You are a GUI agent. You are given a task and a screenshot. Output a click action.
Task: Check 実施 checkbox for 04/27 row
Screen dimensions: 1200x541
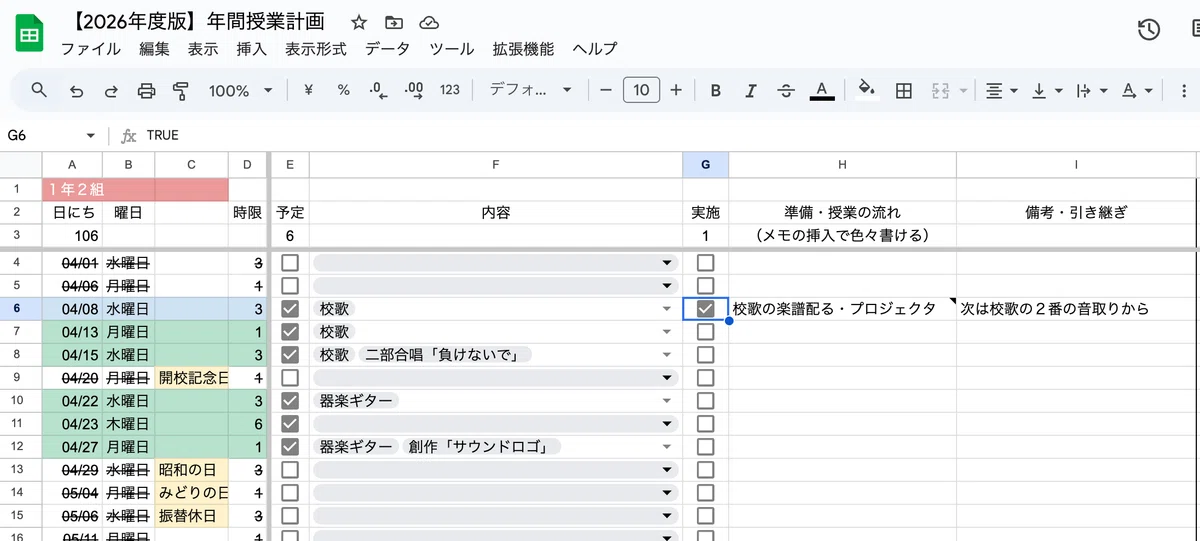706,447
